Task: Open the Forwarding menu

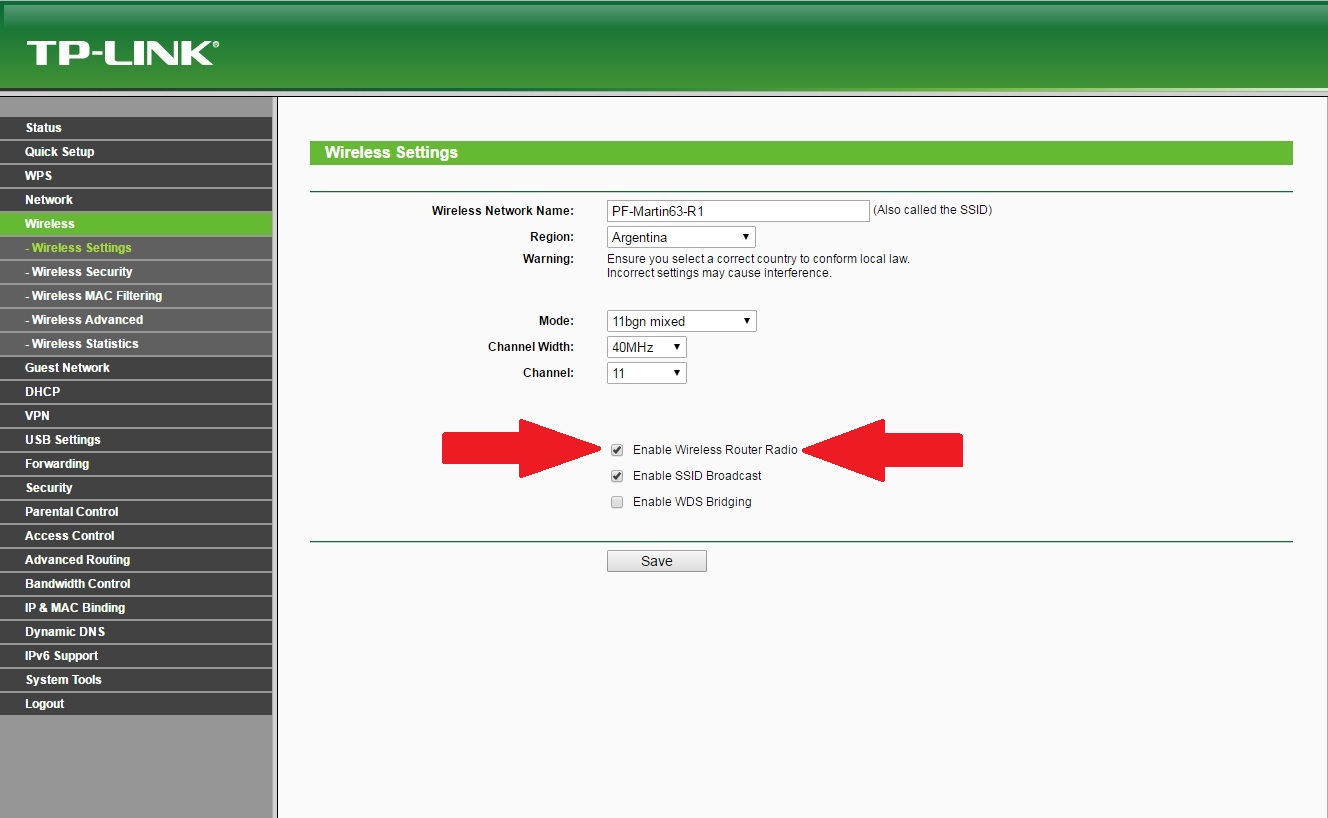Action: (136, 464)
